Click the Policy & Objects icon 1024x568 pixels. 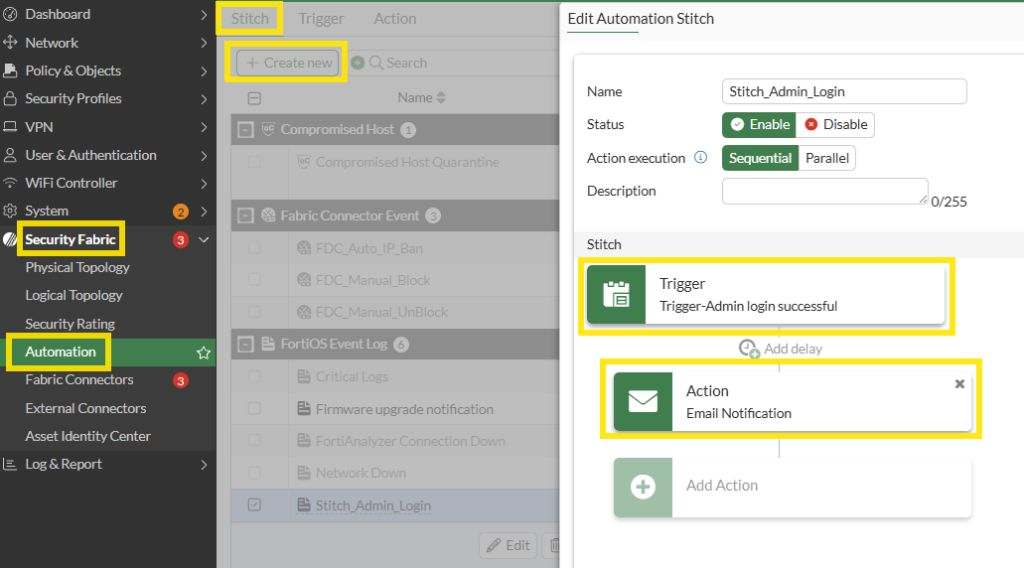pyautogui.click(x=10, y=71)
